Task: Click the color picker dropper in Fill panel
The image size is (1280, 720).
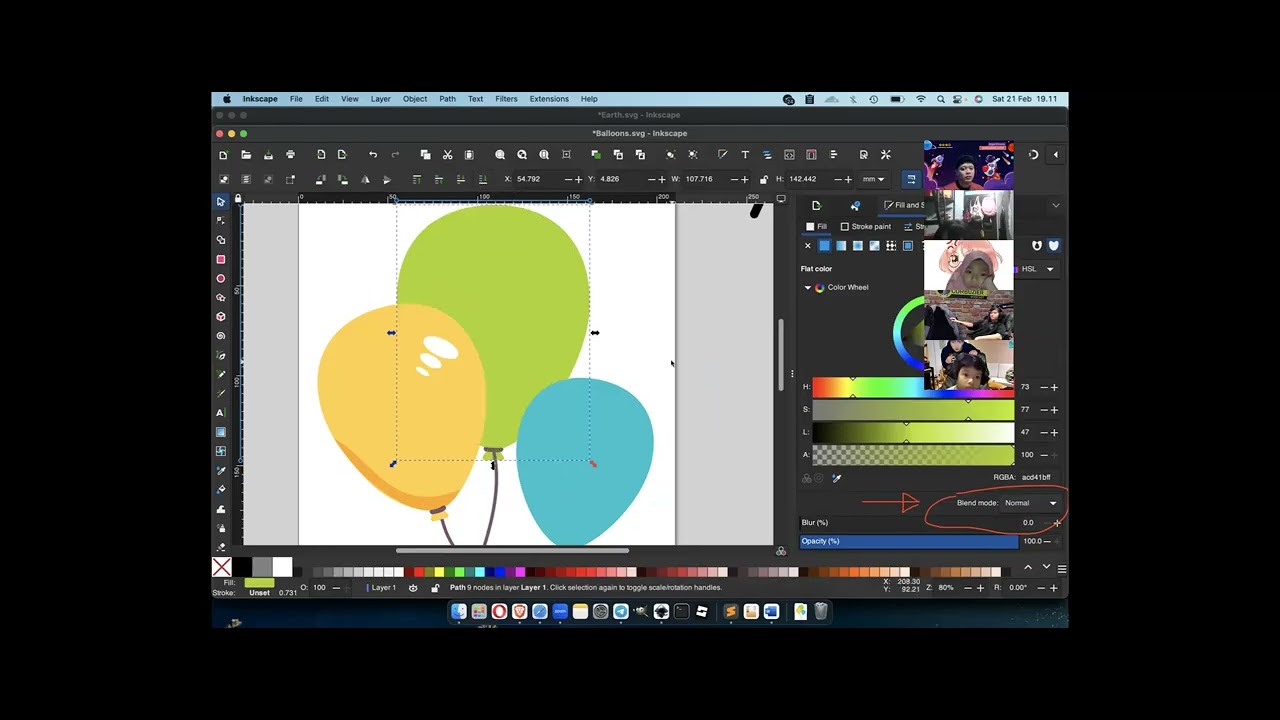Action: pos(837,478)
